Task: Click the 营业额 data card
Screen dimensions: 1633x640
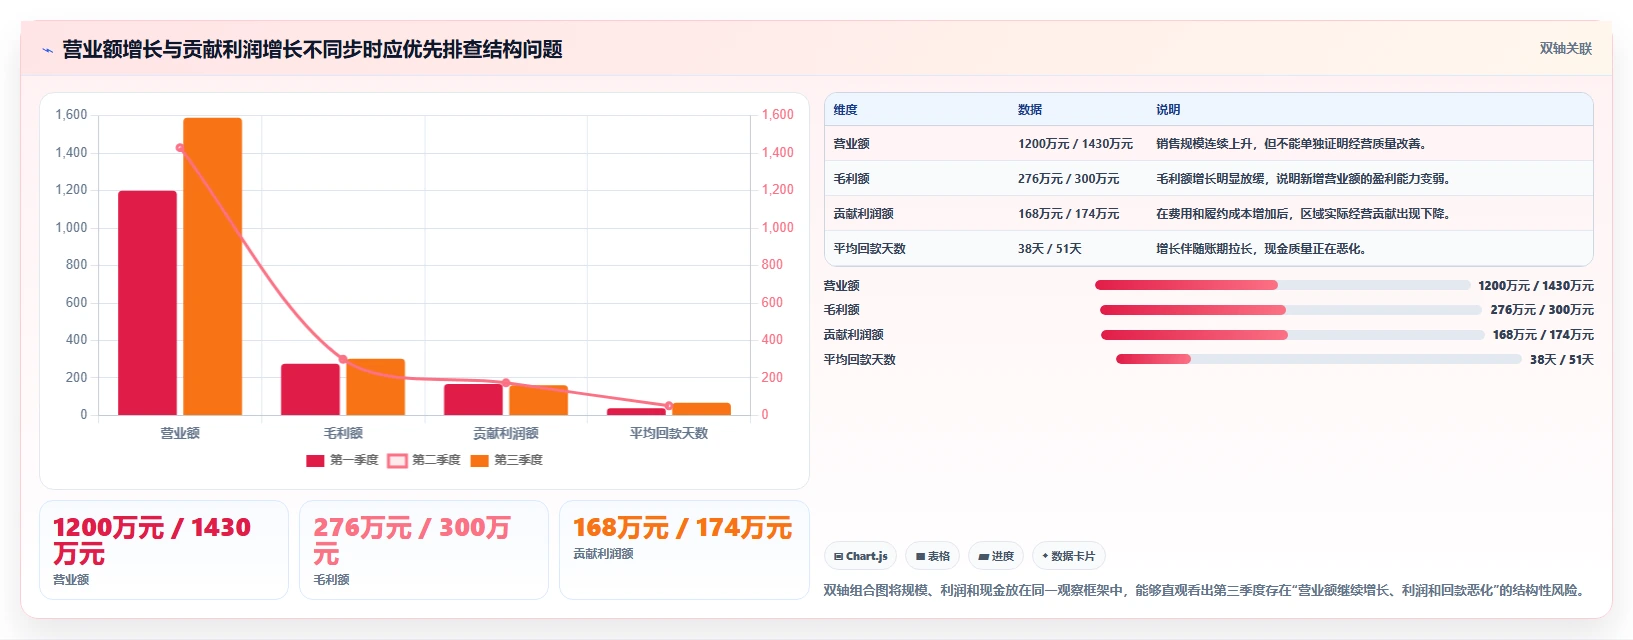Action: 164,550
